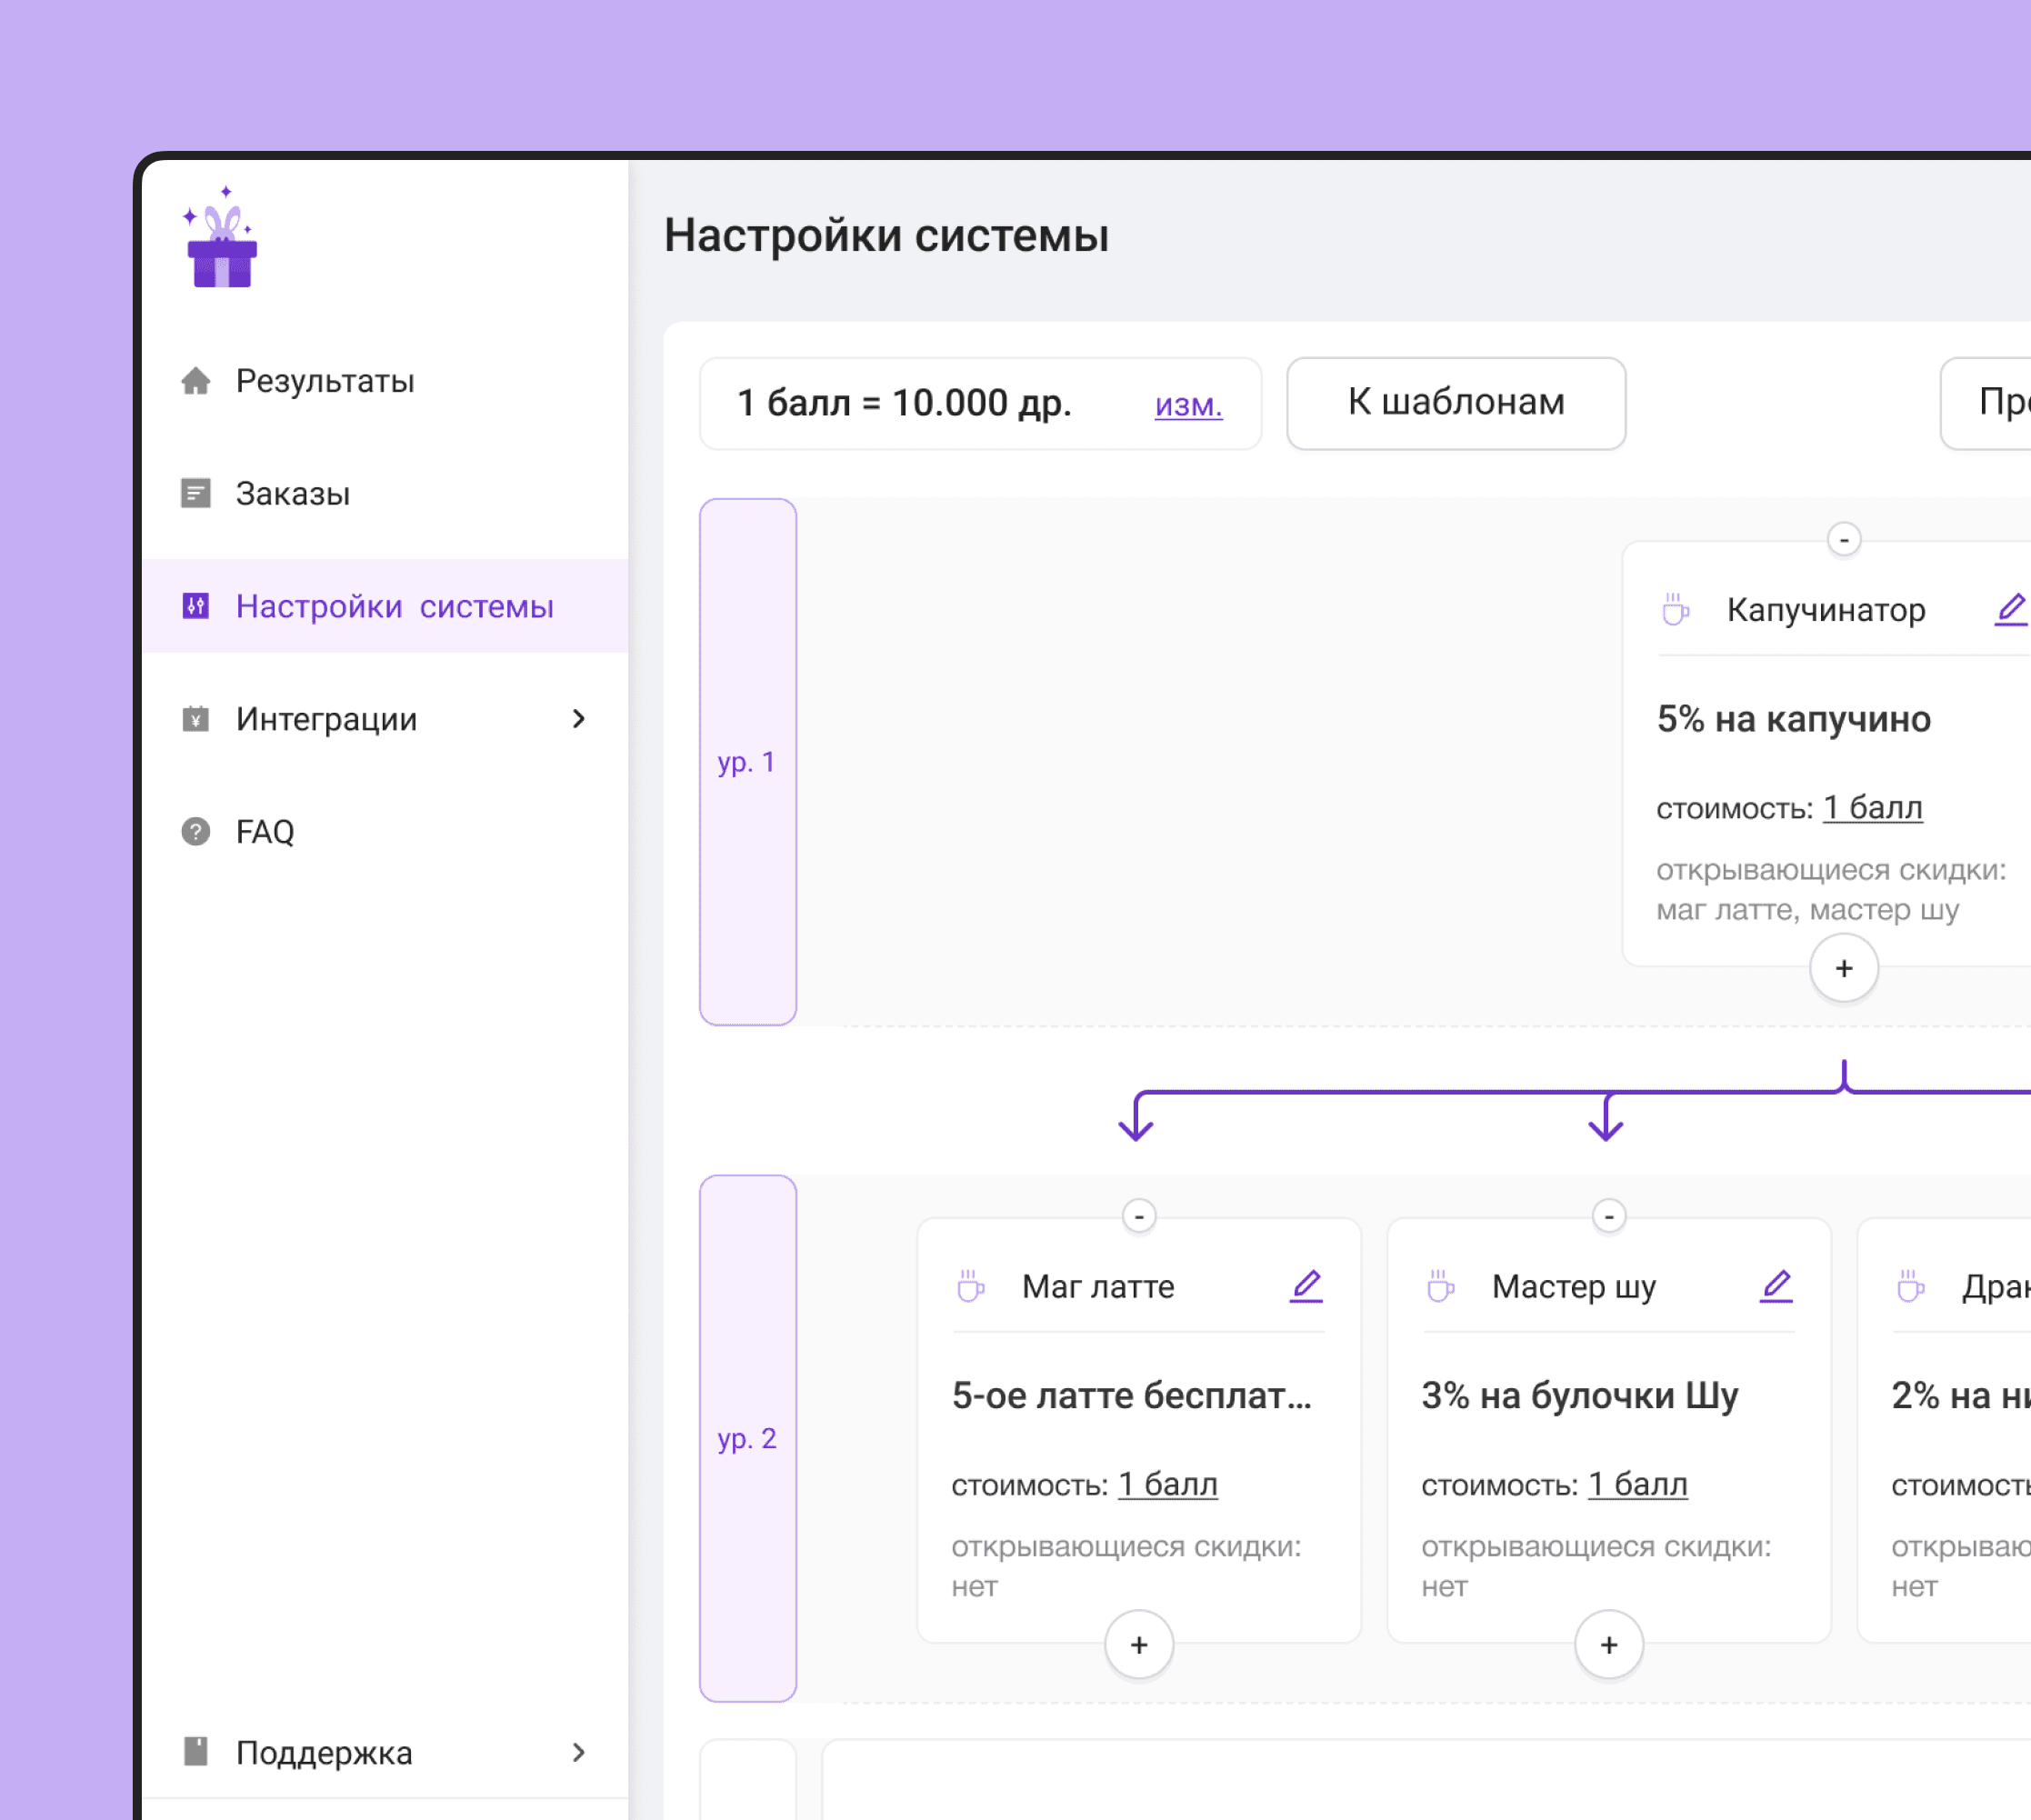The height and width of the screenshot is (1820, 2031).
Task: Expand the Поддержка submenu chevron
Action: click(578, 1752)
